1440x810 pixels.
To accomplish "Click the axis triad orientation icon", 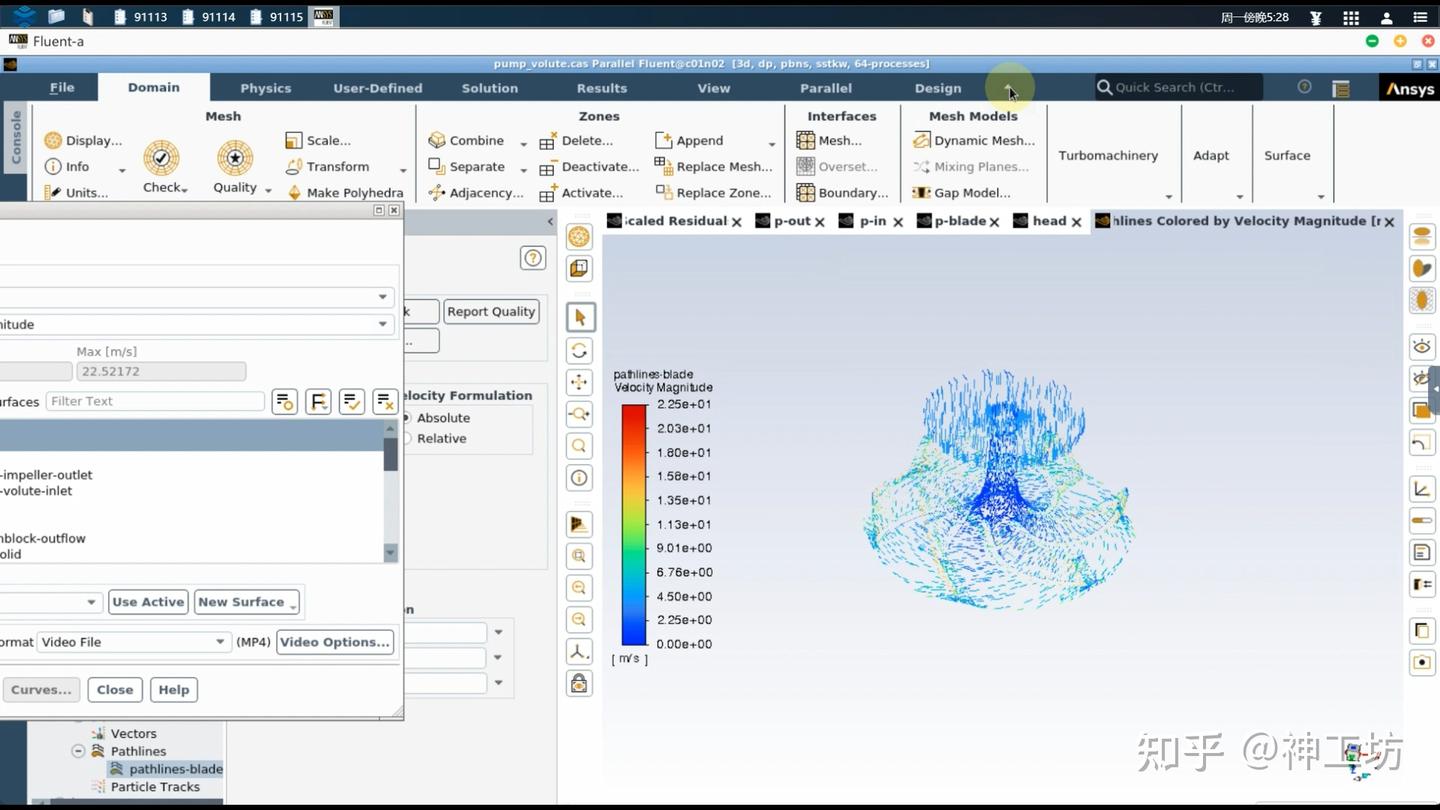I will pos(580,652).
